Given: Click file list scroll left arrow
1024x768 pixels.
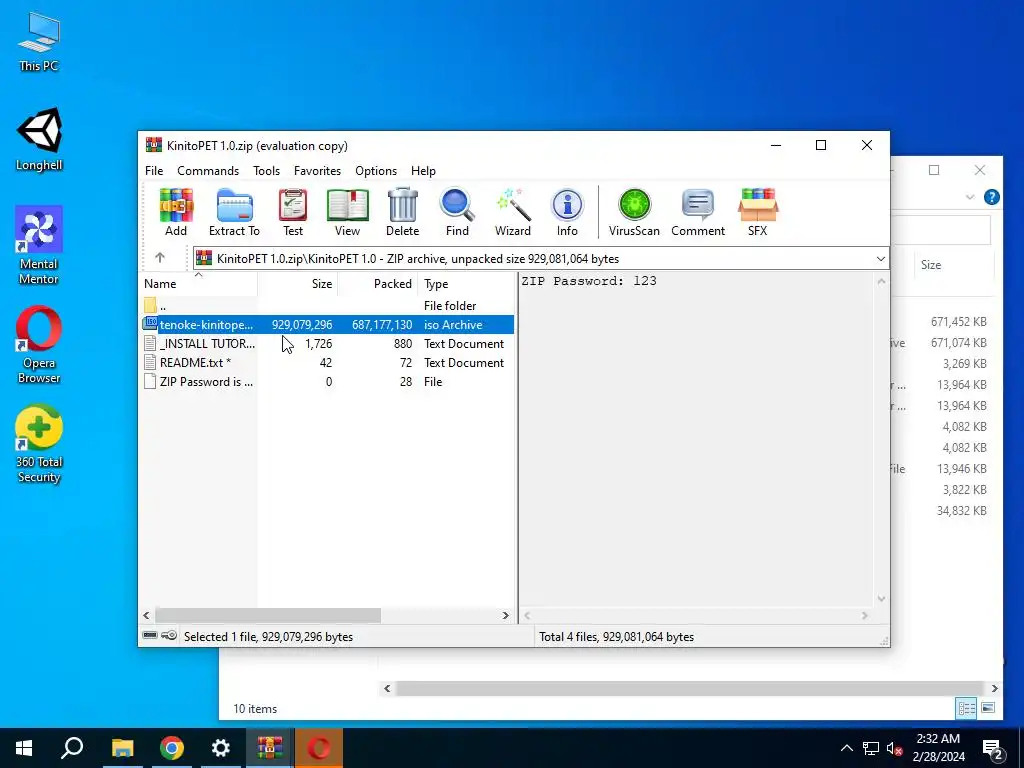Looking at the screenshot, I should 146,615.
